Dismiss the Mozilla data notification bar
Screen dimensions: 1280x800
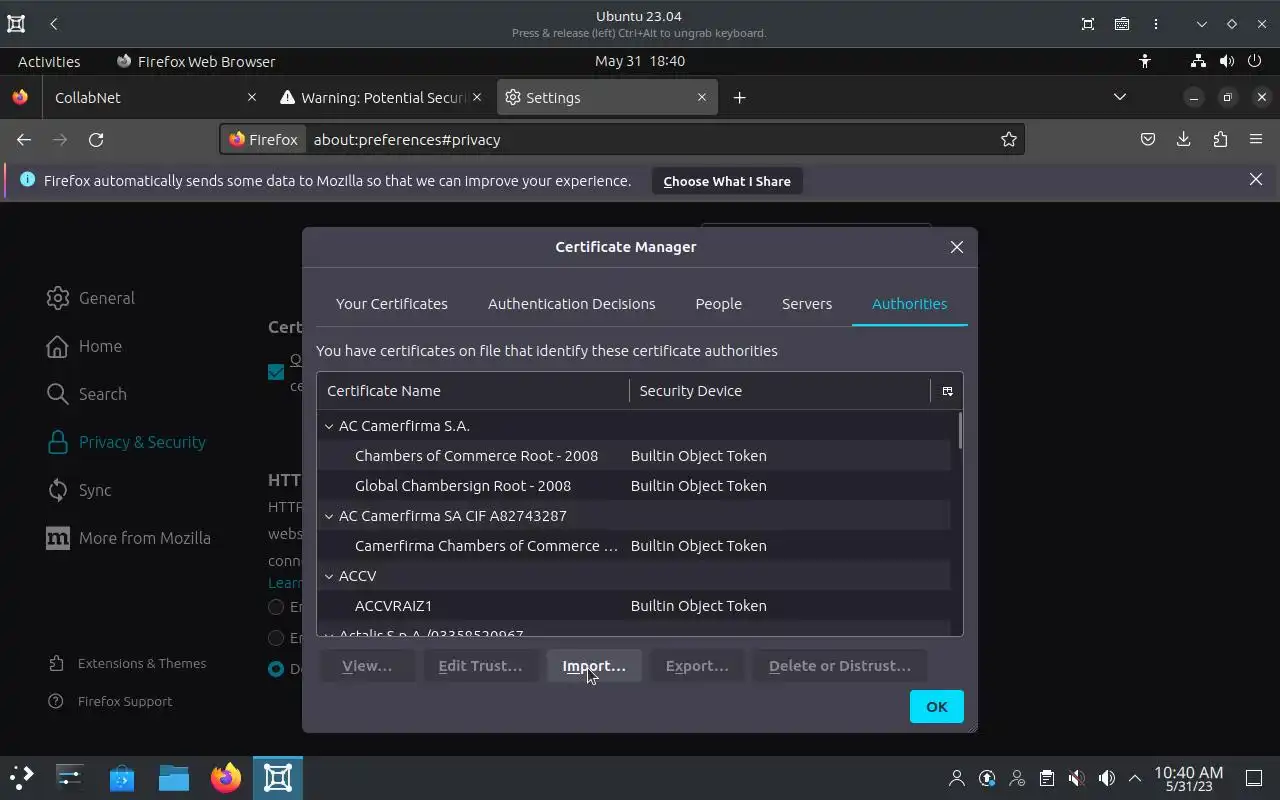pyautogui.click(x=1256, y=180)
